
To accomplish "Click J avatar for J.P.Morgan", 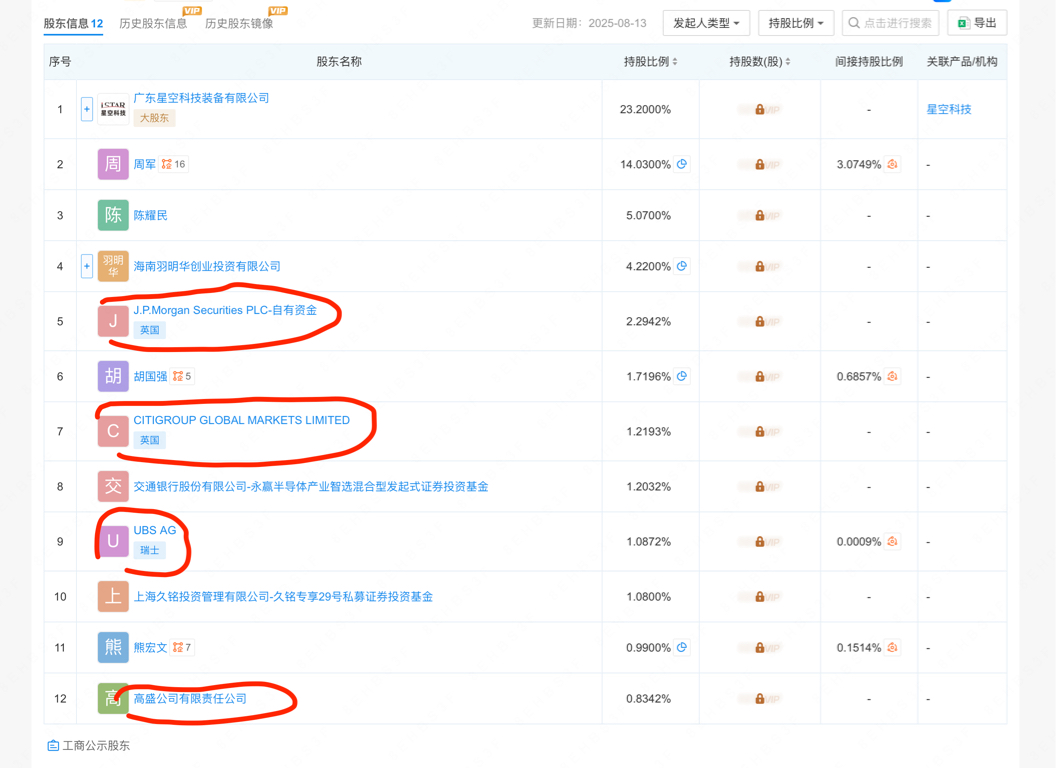I will pyautogui.click(x=113, y=321).
